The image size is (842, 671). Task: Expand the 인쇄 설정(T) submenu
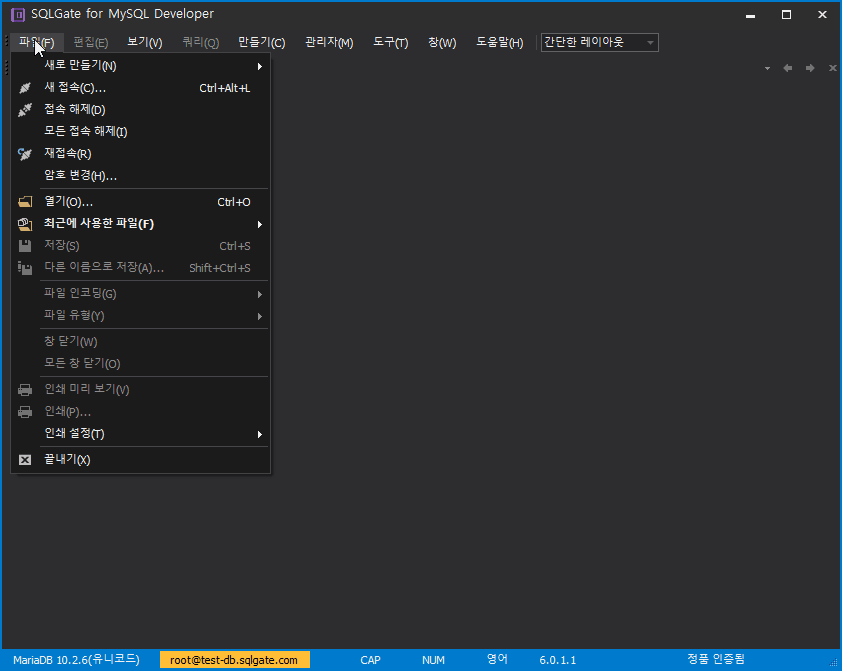pyautogui.click(x=140, y=434)
